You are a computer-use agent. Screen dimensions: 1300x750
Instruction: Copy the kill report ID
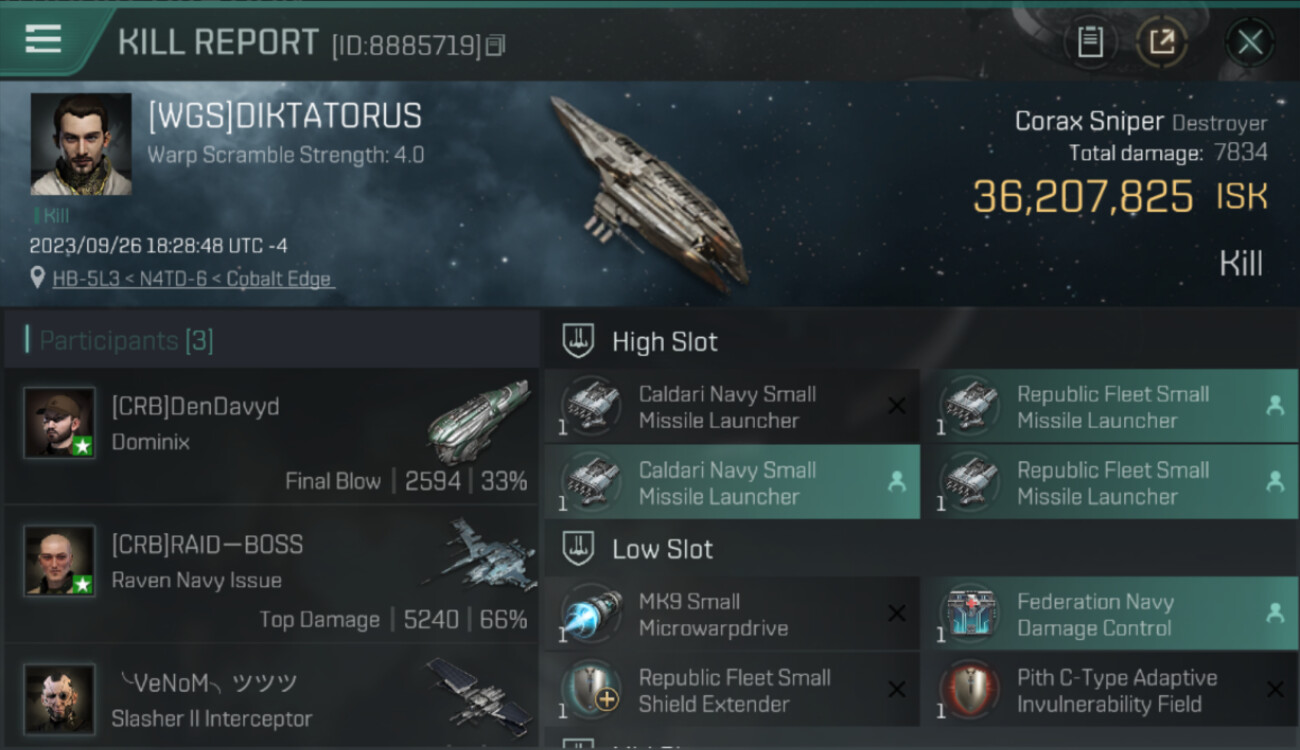(x=496, y=45)
